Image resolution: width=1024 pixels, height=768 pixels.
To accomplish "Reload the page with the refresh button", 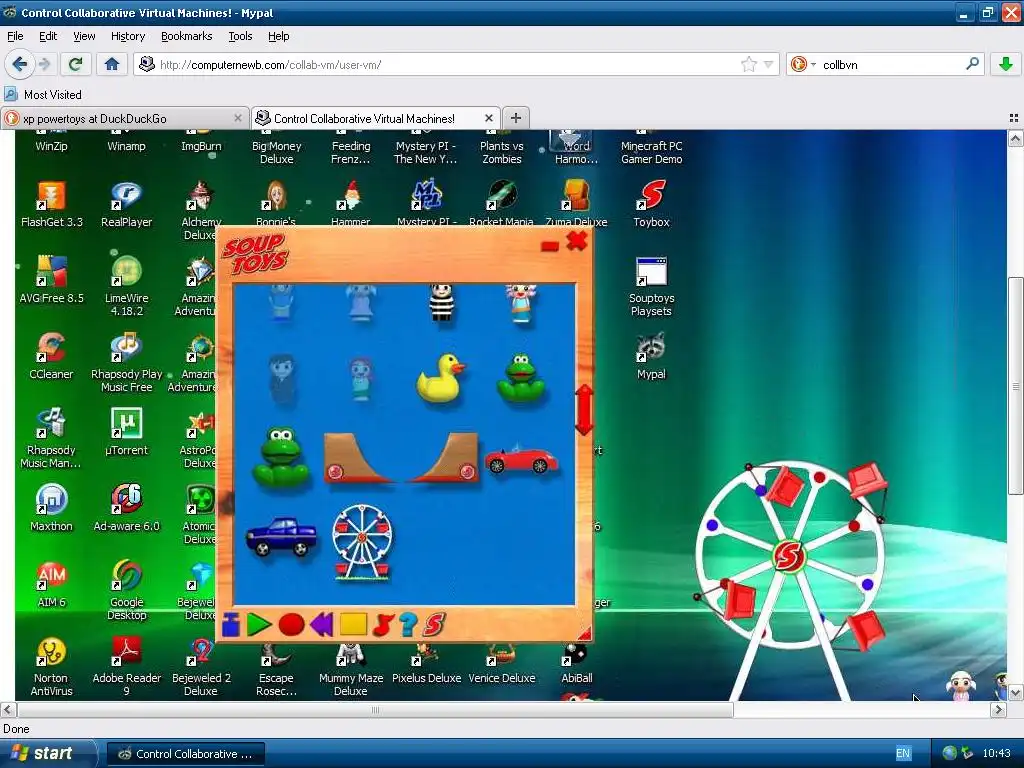I will tap(75, 64).
